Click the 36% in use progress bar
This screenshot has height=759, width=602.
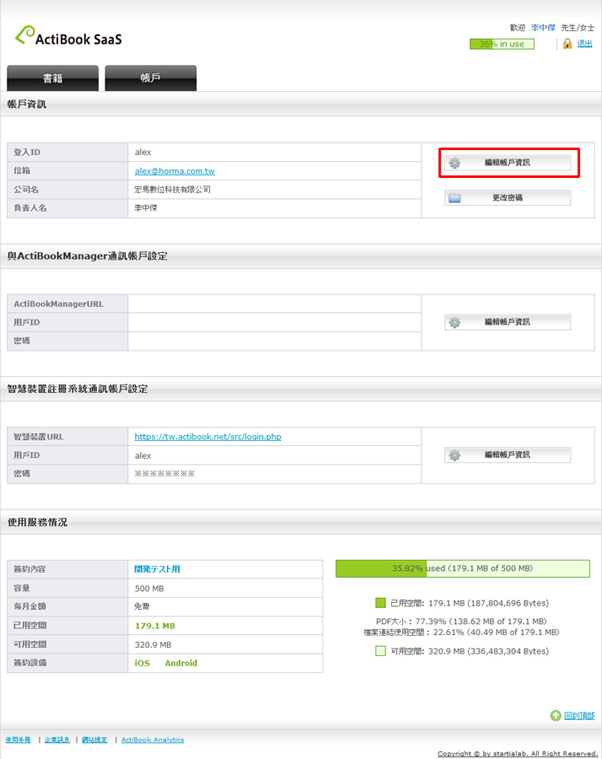[502, 44]
